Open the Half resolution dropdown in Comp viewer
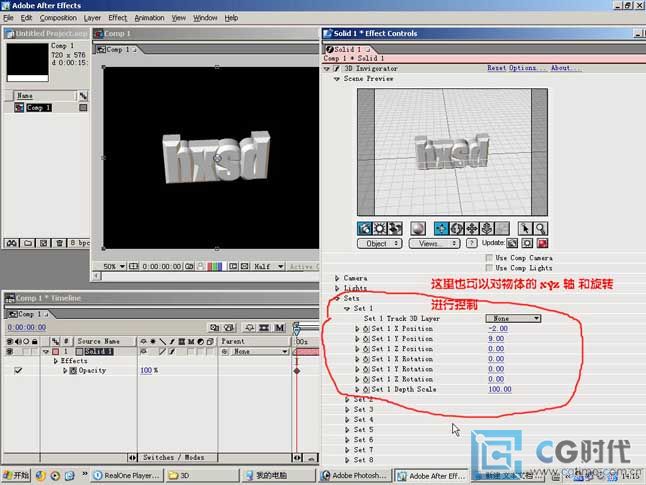Image resolution: width=646 pixels, height=485 pixels. point(268,266)
